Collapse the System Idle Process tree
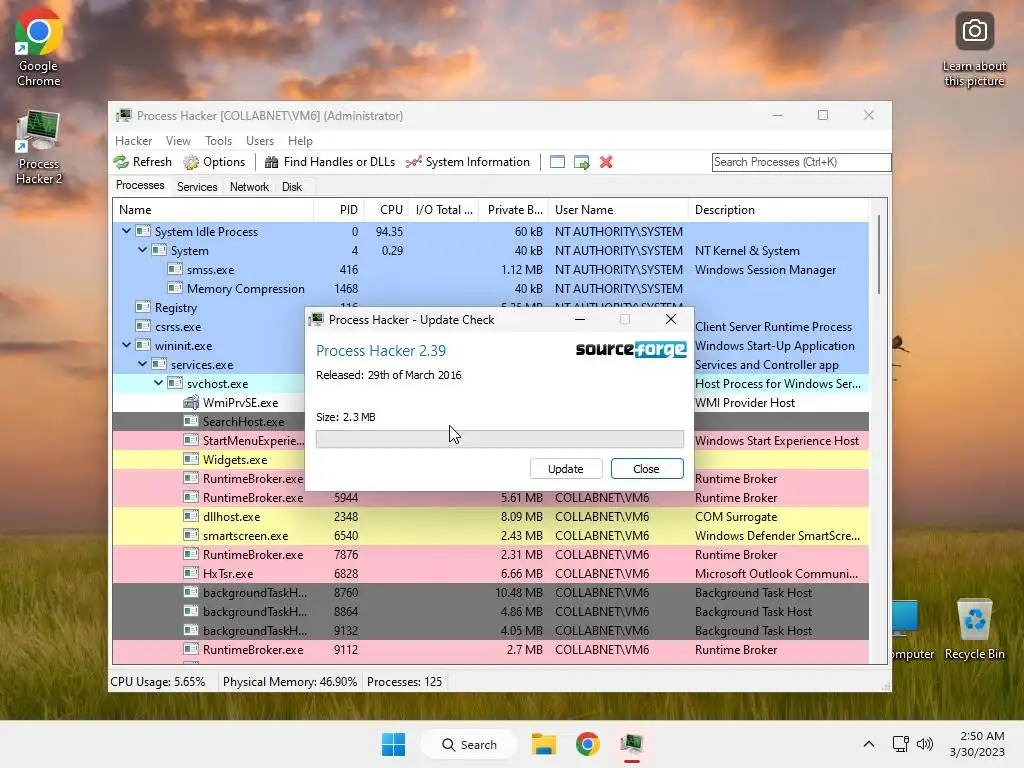1024x768 pixels. pos(127,231)
